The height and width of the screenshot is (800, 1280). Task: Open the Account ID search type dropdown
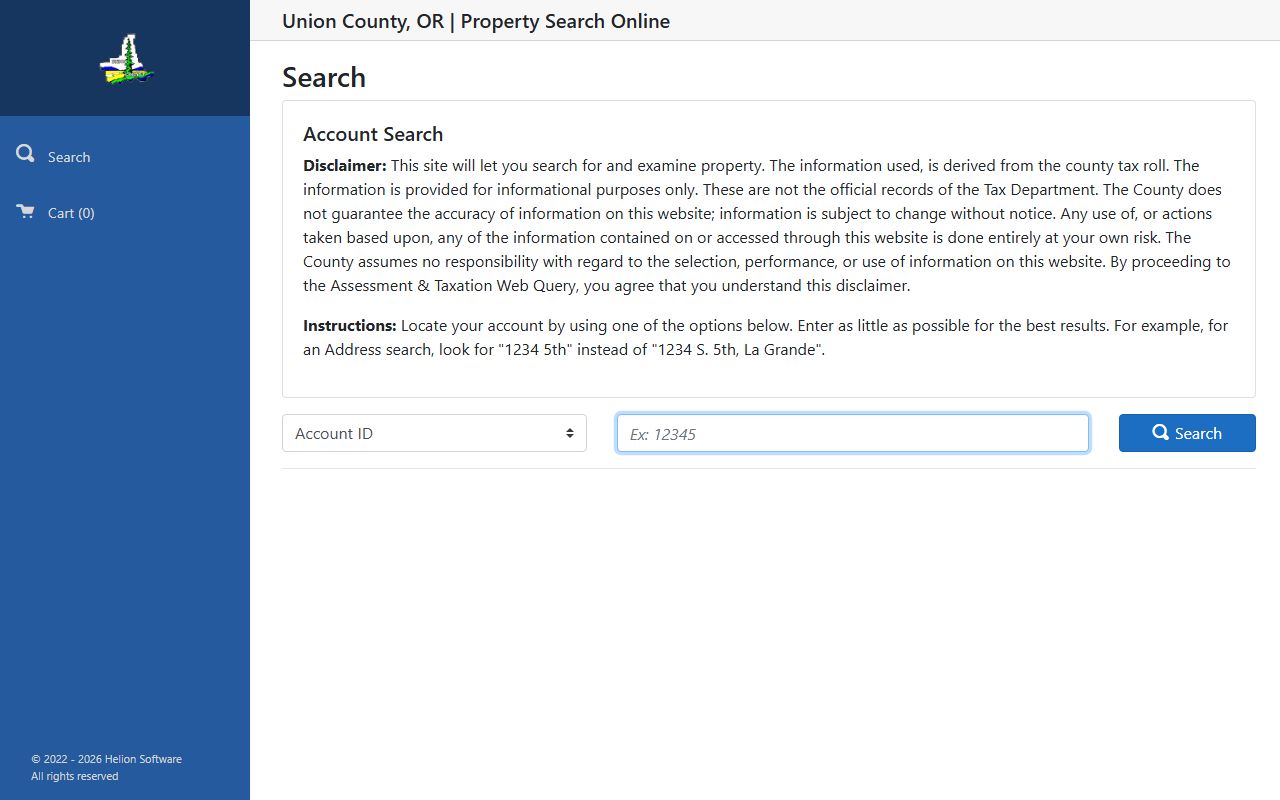[434, 433]
